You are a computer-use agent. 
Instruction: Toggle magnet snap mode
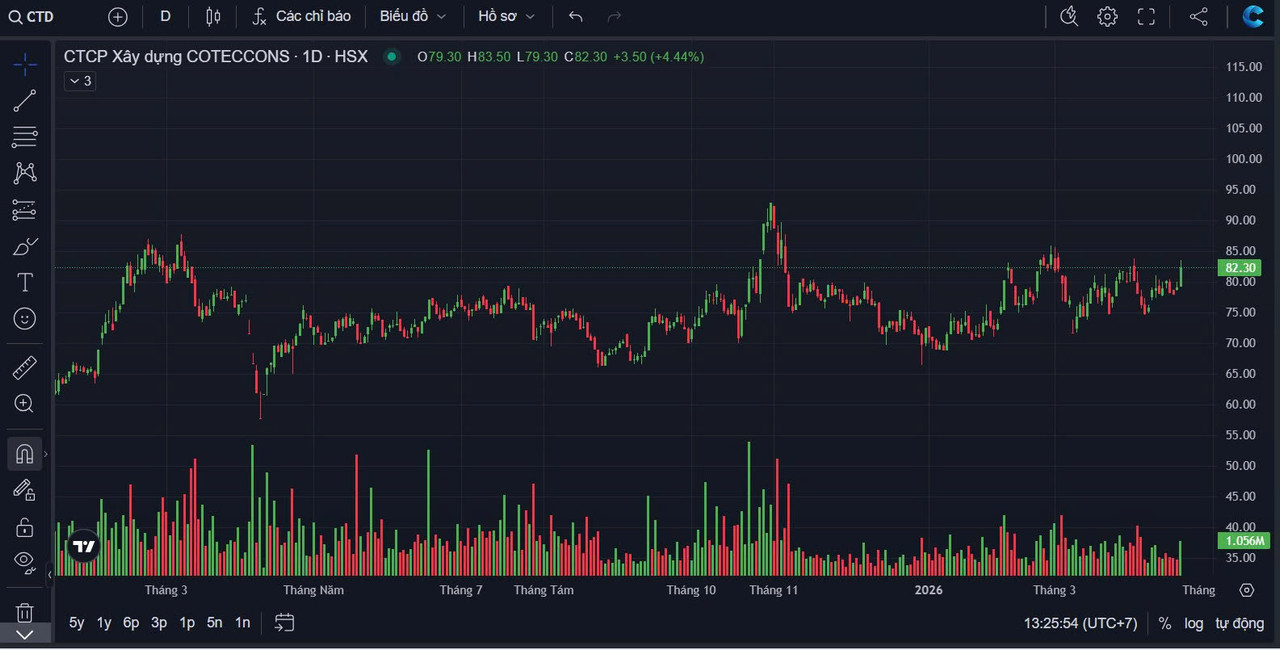25,454
